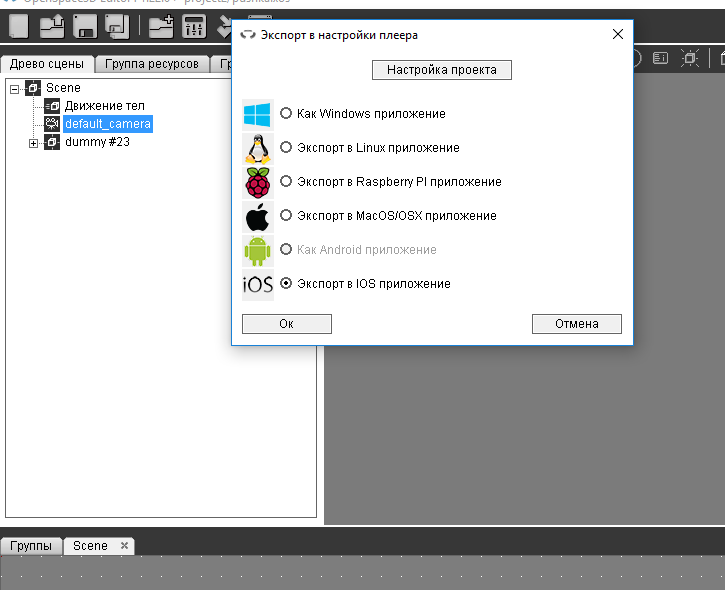Confirm export with the Ок button
This screenshot has height=590, width=725.
(287, 324)
